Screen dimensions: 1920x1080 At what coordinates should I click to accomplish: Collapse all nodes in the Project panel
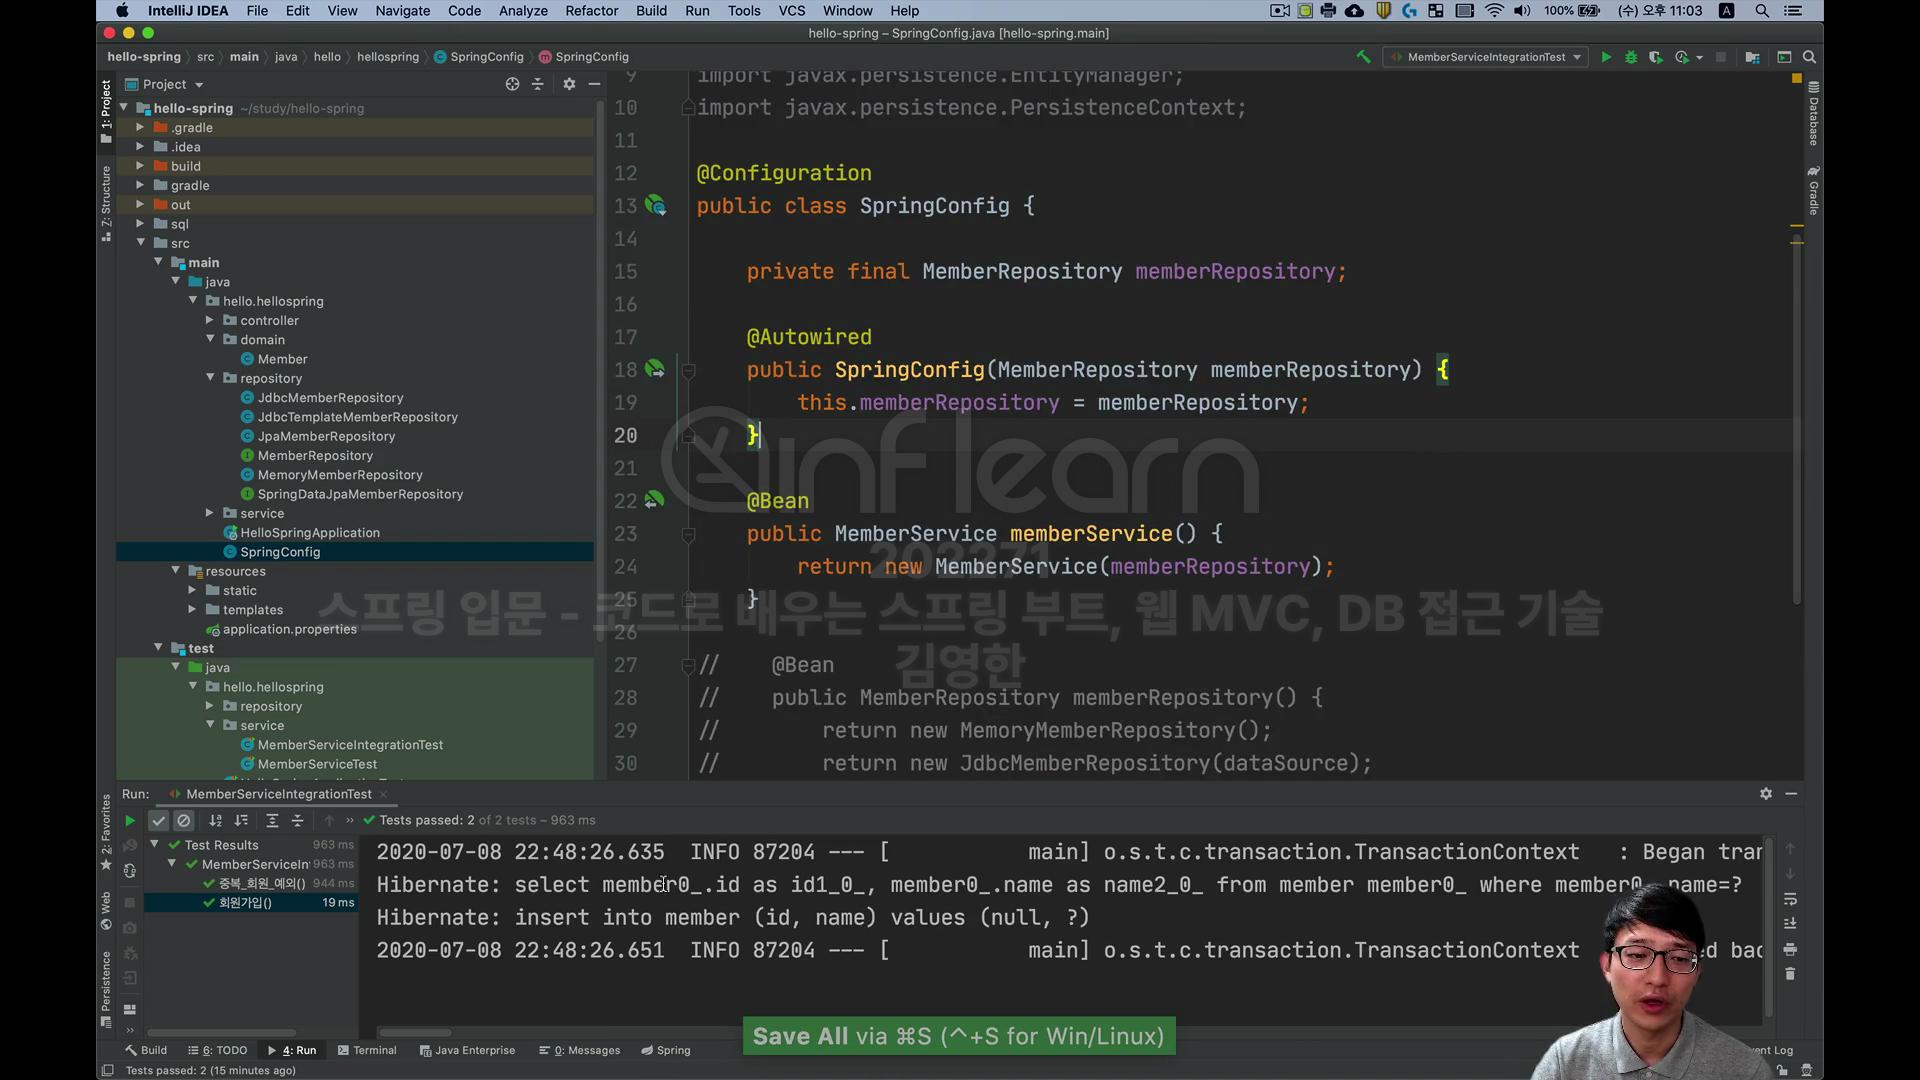pyautogui.click(x=538, y=84)
